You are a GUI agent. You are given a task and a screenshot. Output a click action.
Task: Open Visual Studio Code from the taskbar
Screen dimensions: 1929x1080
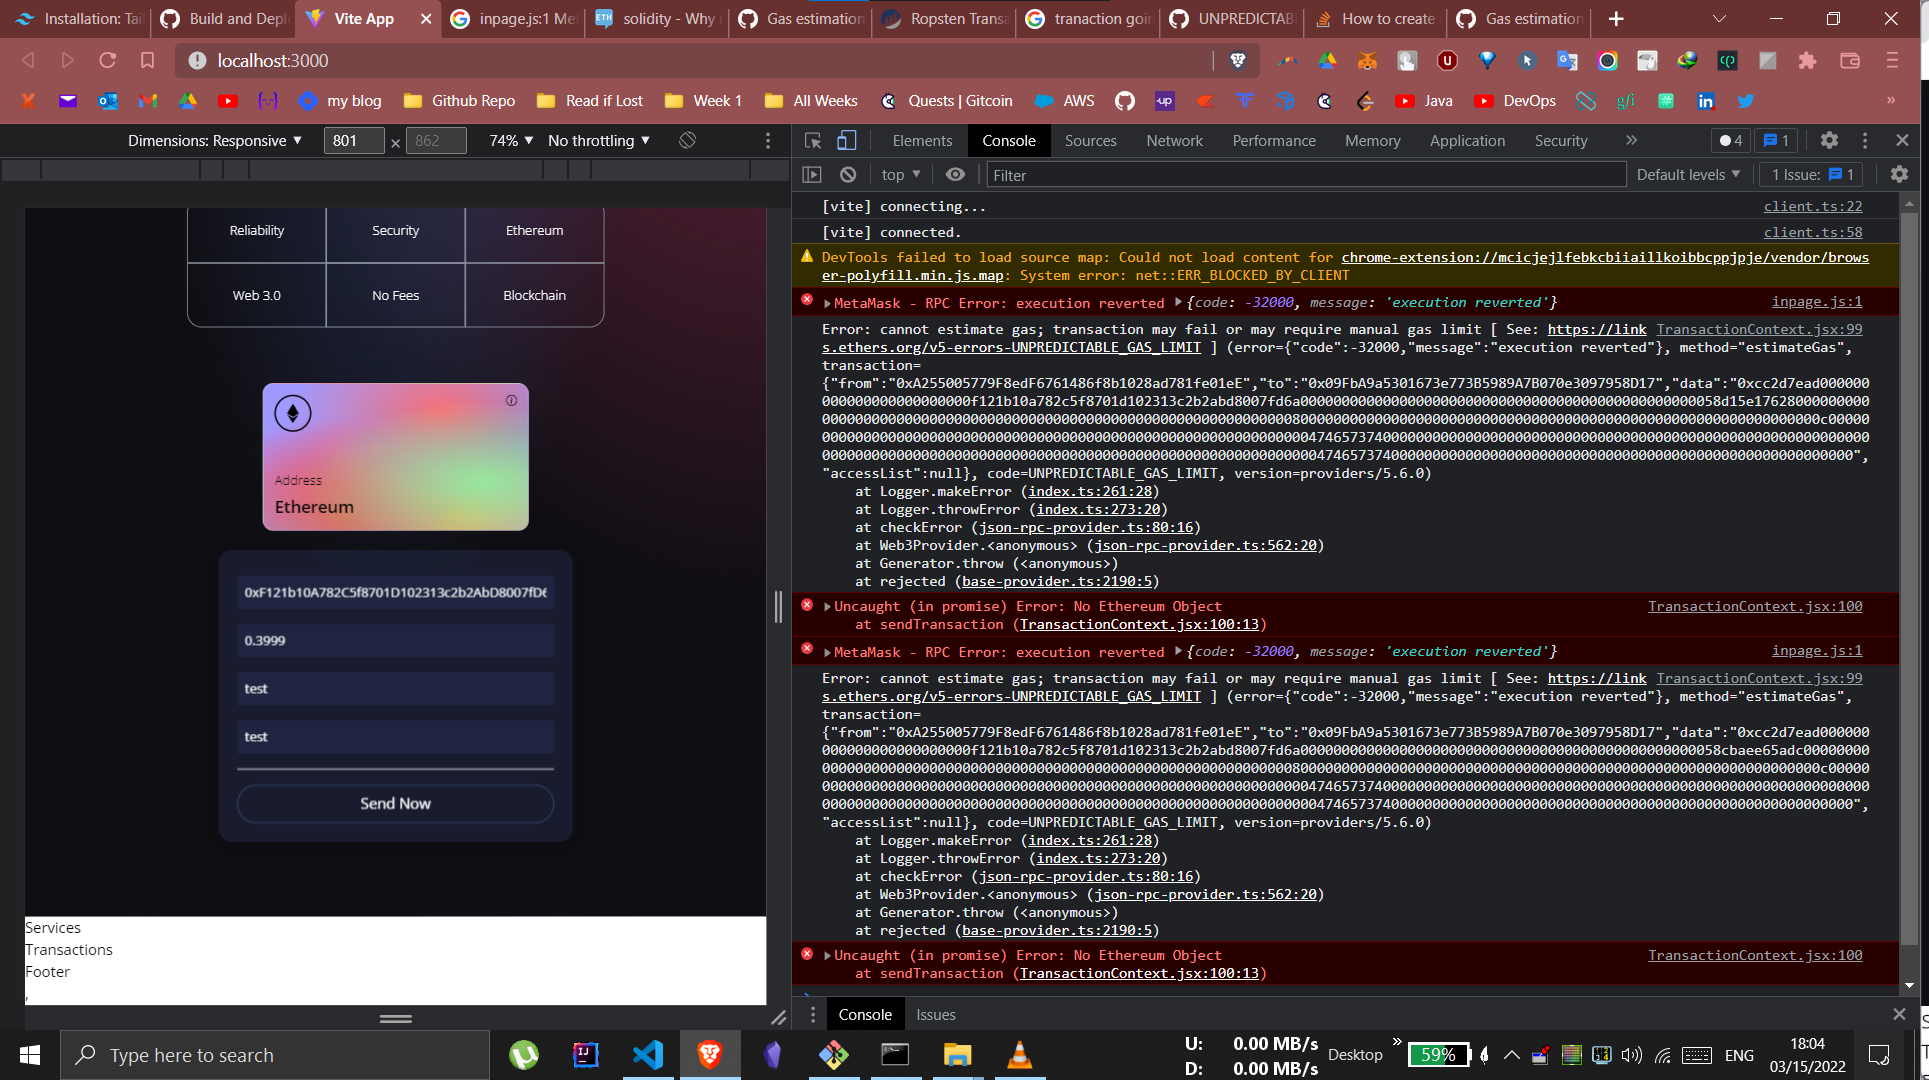pyautogui.click(x=649, y=1055)
